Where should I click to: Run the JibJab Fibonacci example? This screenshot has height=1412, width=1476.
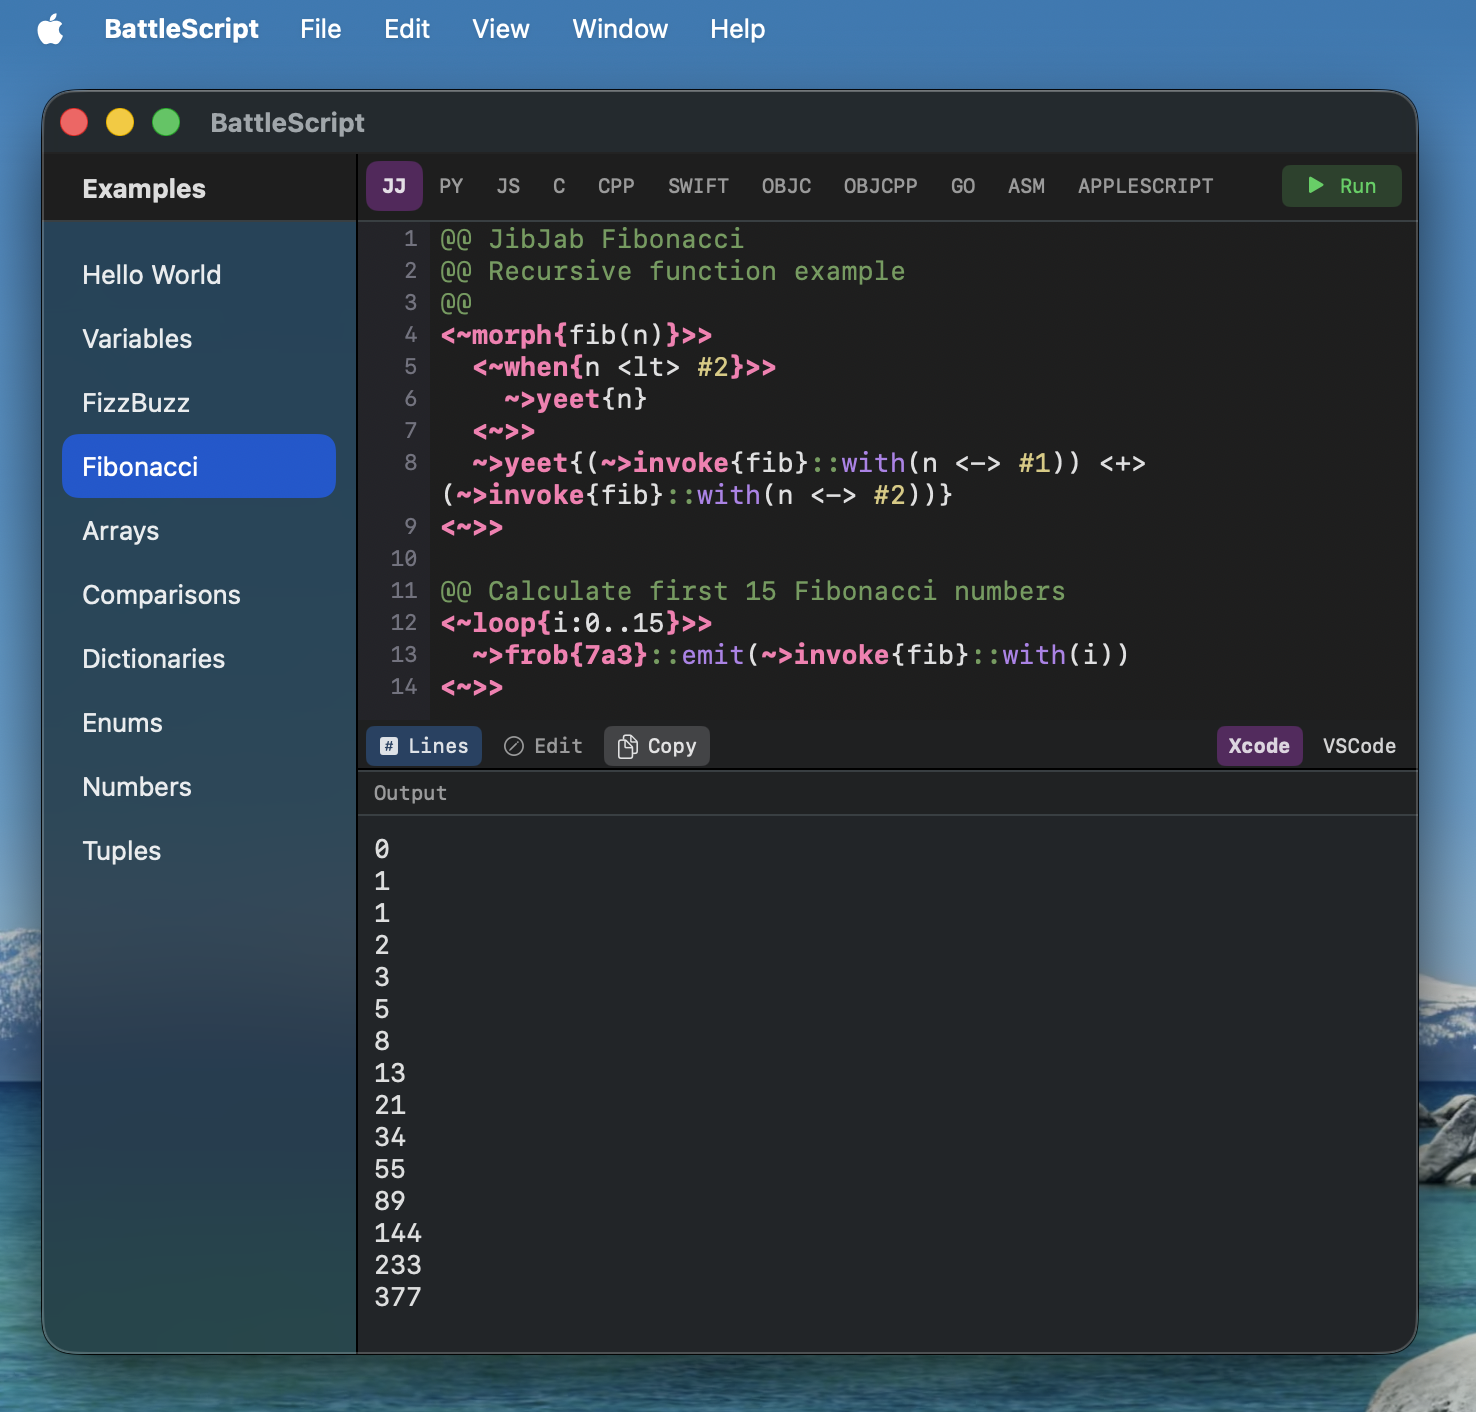[1341, 186]
